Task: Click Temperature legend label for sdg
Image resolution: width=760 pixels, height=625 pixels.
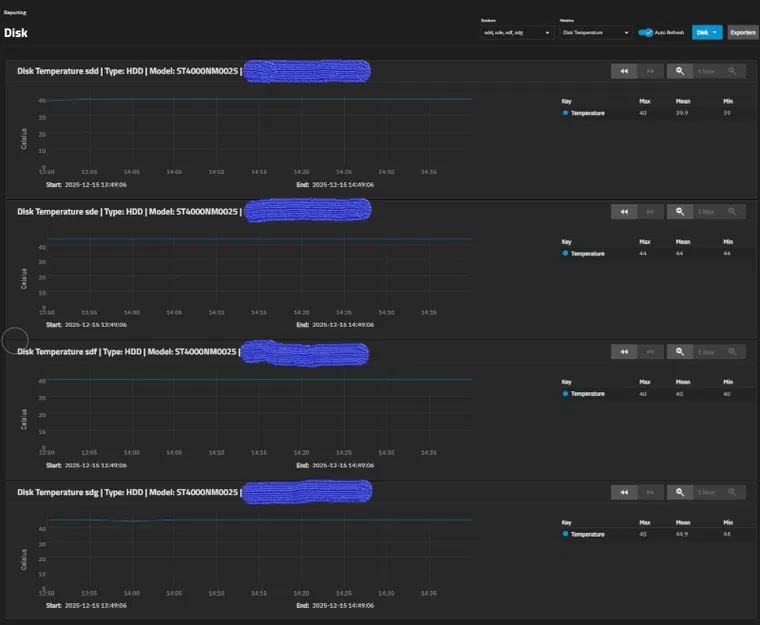Action: (x=587, y=534)
